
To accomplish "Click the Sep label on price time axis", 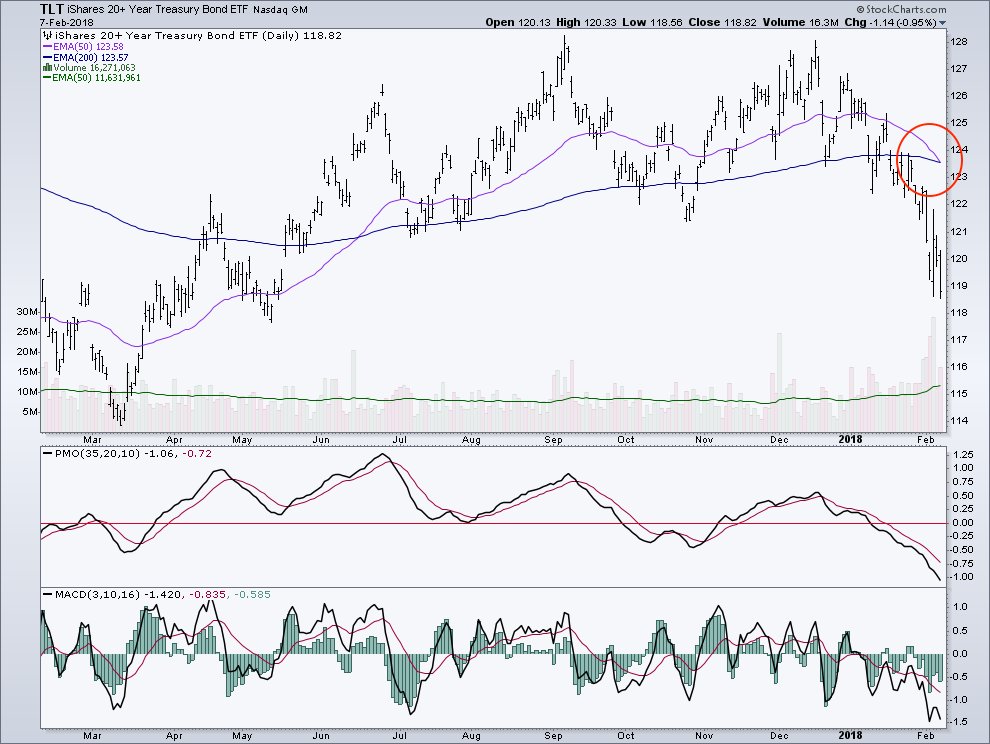I will pyautogui.click(x=553, y=440).
